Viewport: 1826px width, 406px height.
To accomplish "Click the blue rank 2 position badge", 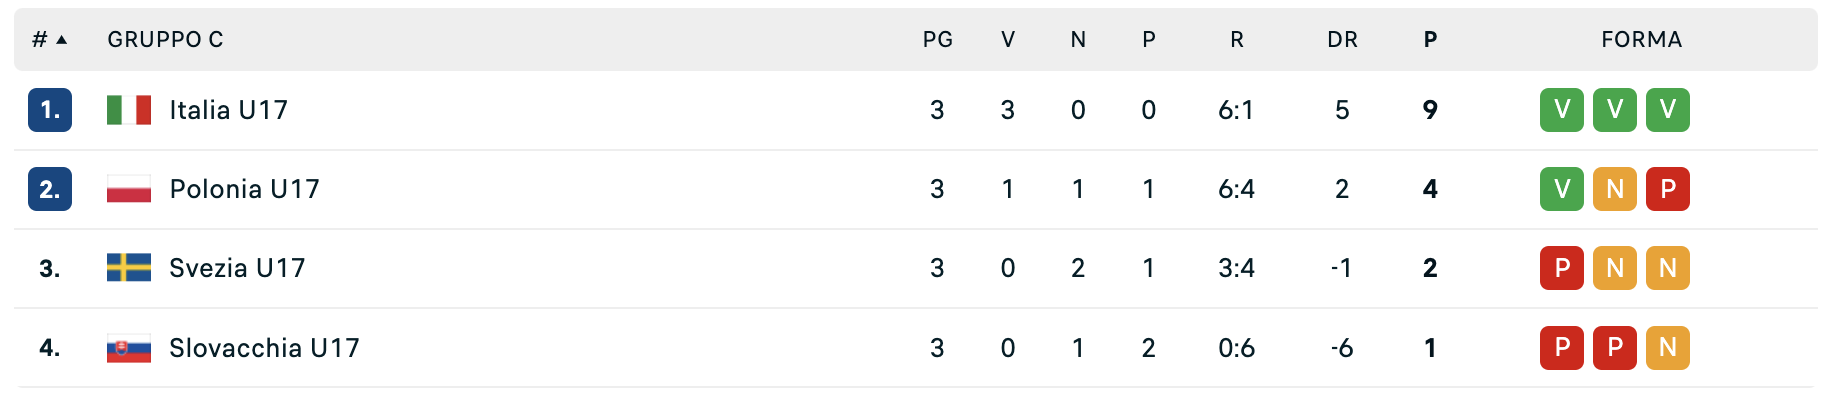I will point(50,189).
